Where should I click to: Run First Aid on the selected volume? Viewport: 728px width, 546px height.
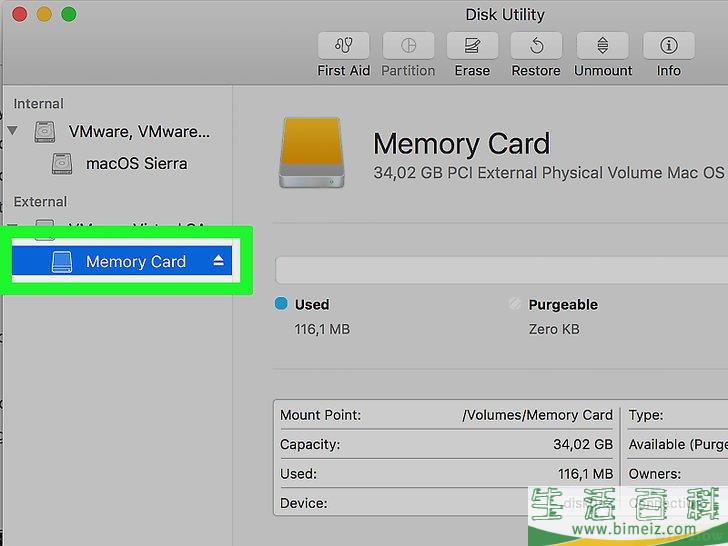(344, 46)
